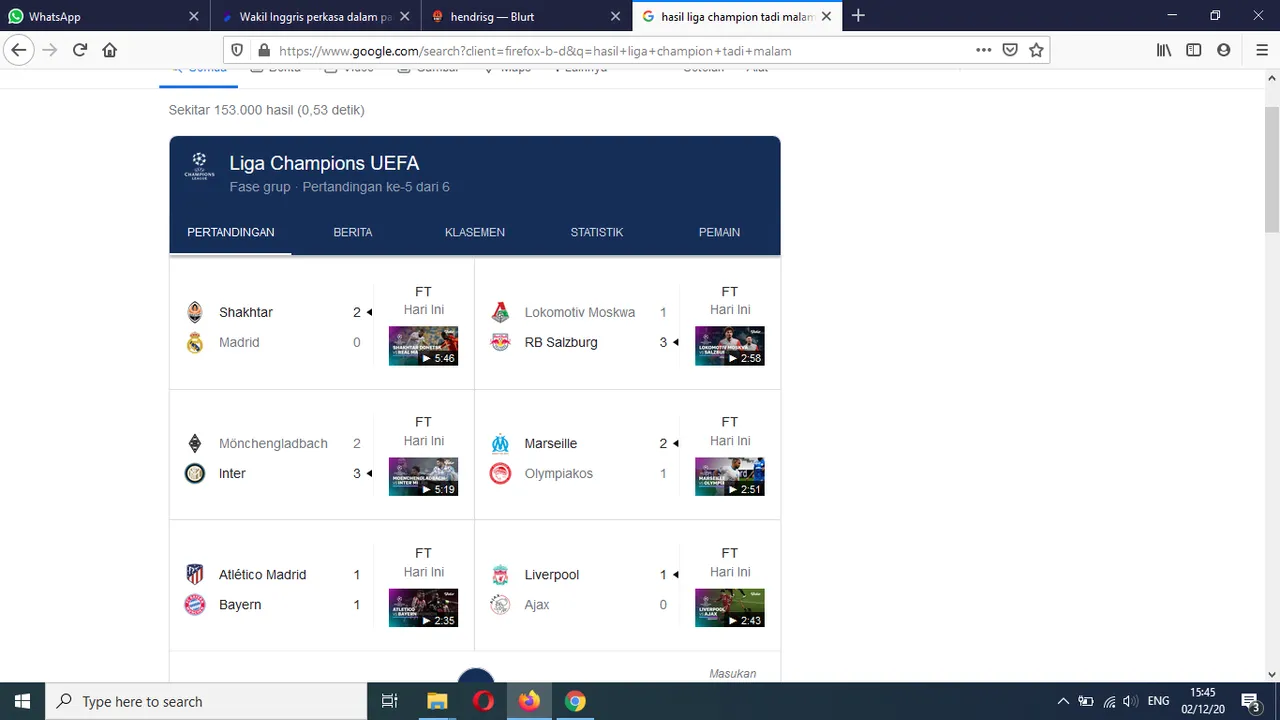Image resolution: width=1280 pixels, height=720 pixels.
Task: Open the Firefox Library panel
Action: pyautogui.click(x=1164, y=50)
